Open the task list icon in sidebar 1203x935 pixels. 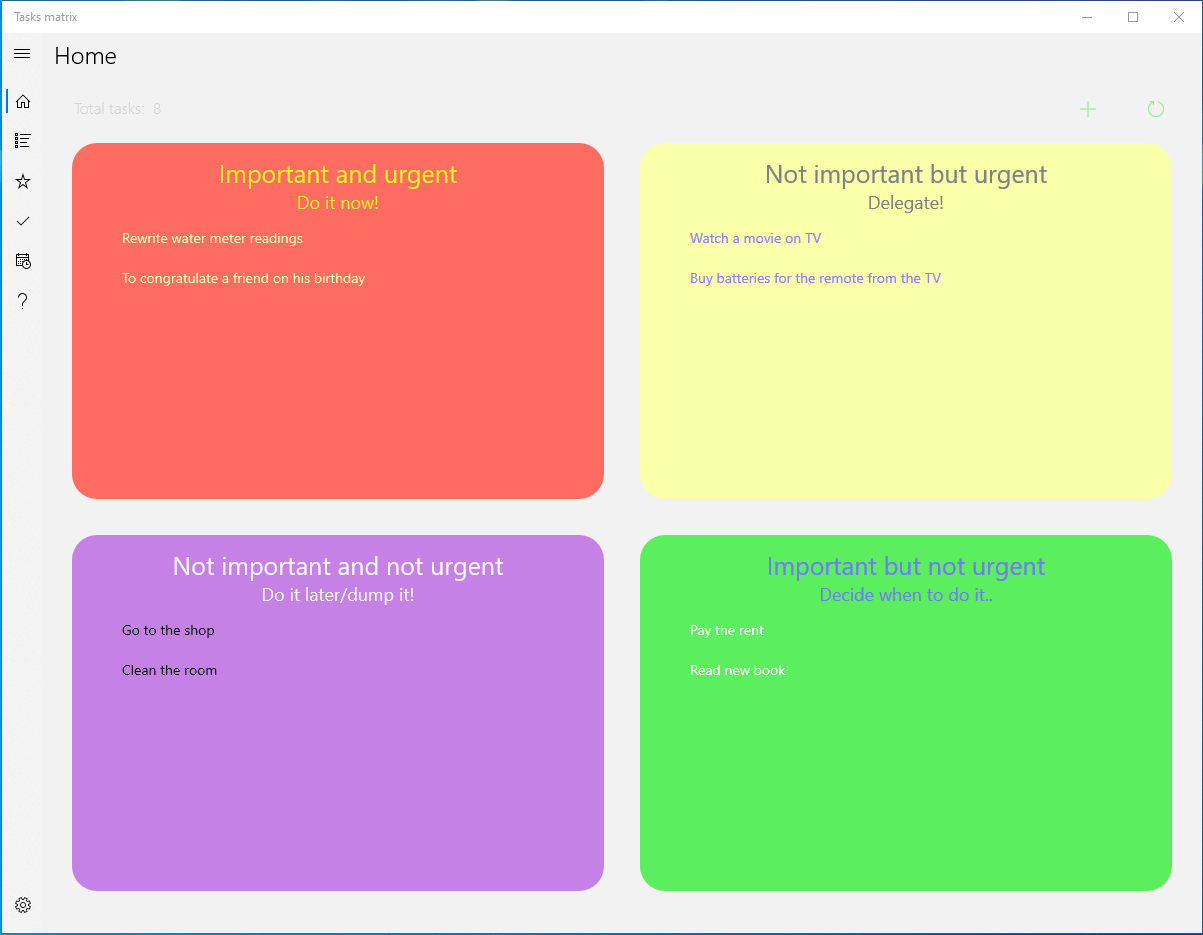coord(23,141)
